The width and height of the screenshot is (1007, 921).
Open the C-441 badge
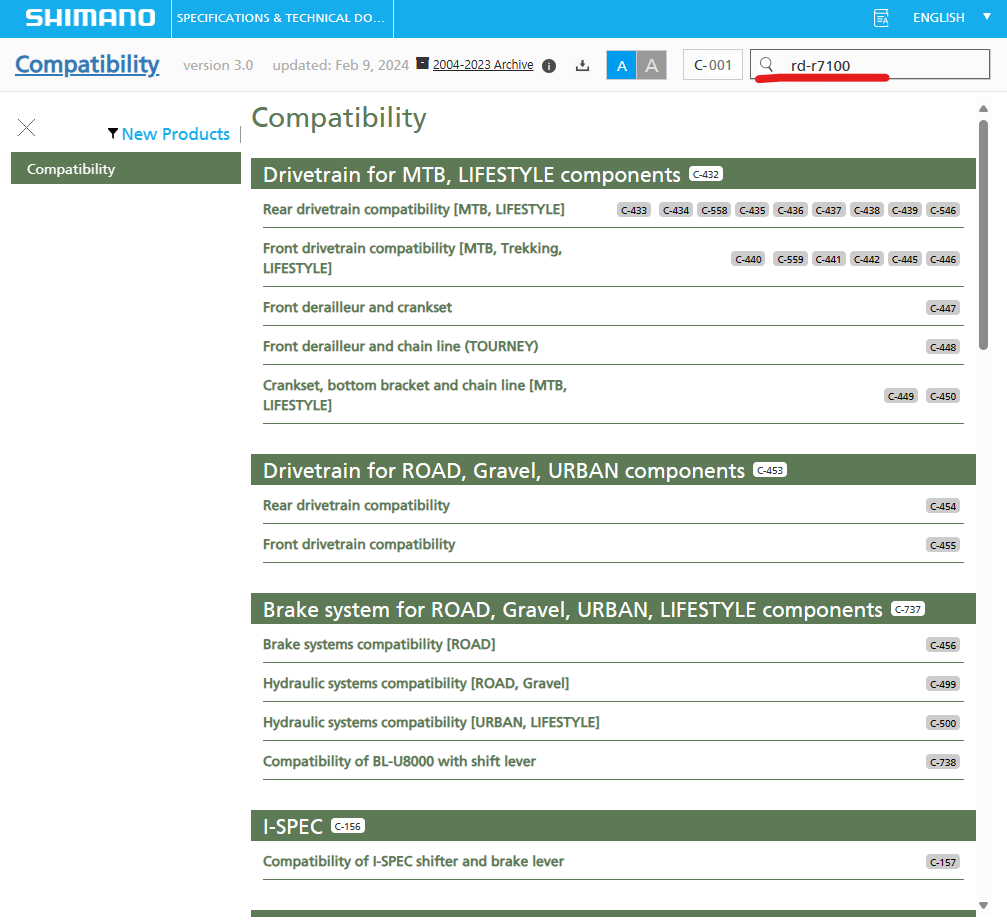pos(828,259)
